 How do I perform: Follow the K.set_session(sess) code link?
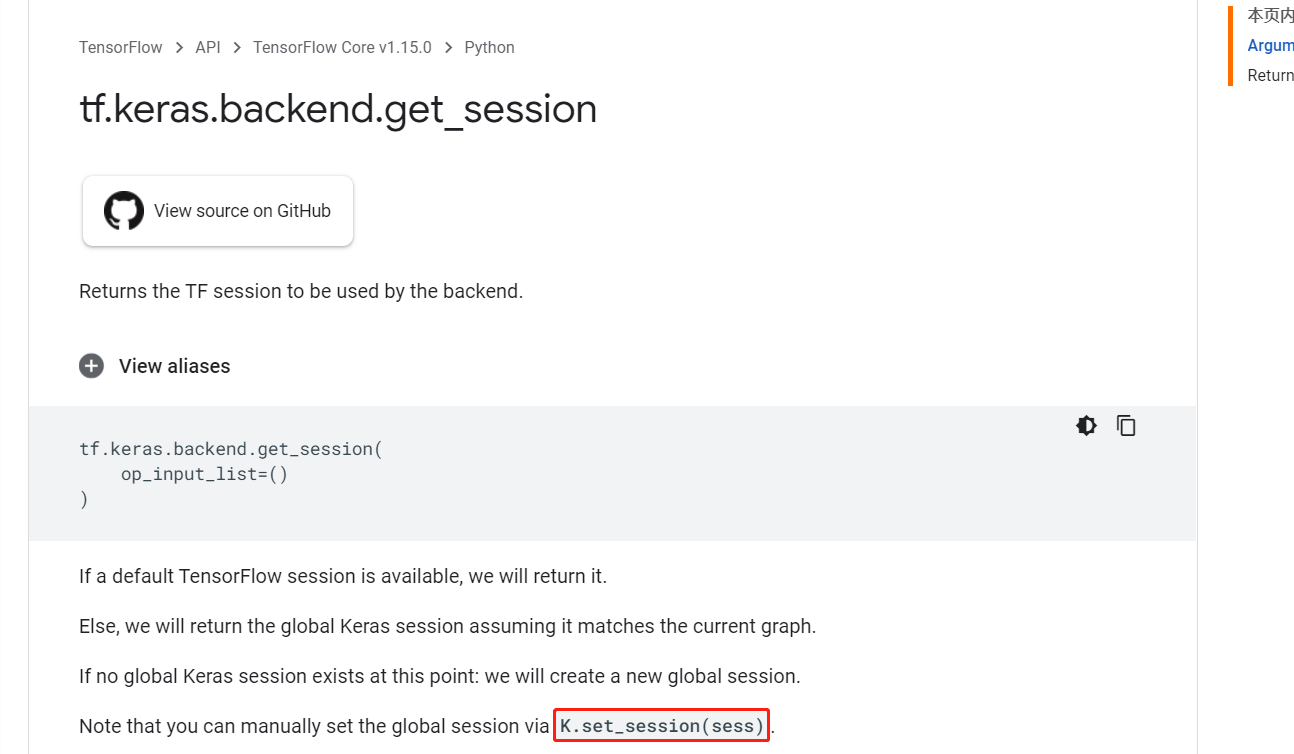pyautogui.click(x=660, y=725)
